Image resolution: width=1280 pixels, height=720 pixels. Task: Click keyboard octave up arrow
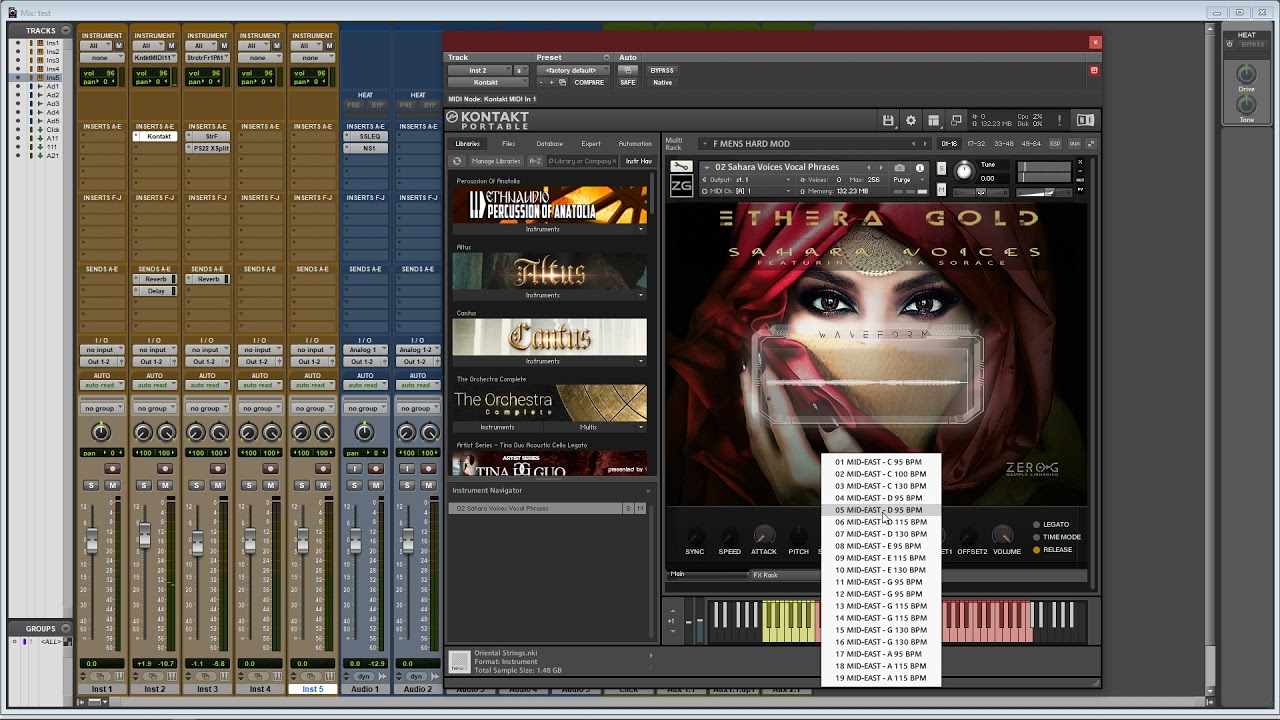[x=671, y=609]
